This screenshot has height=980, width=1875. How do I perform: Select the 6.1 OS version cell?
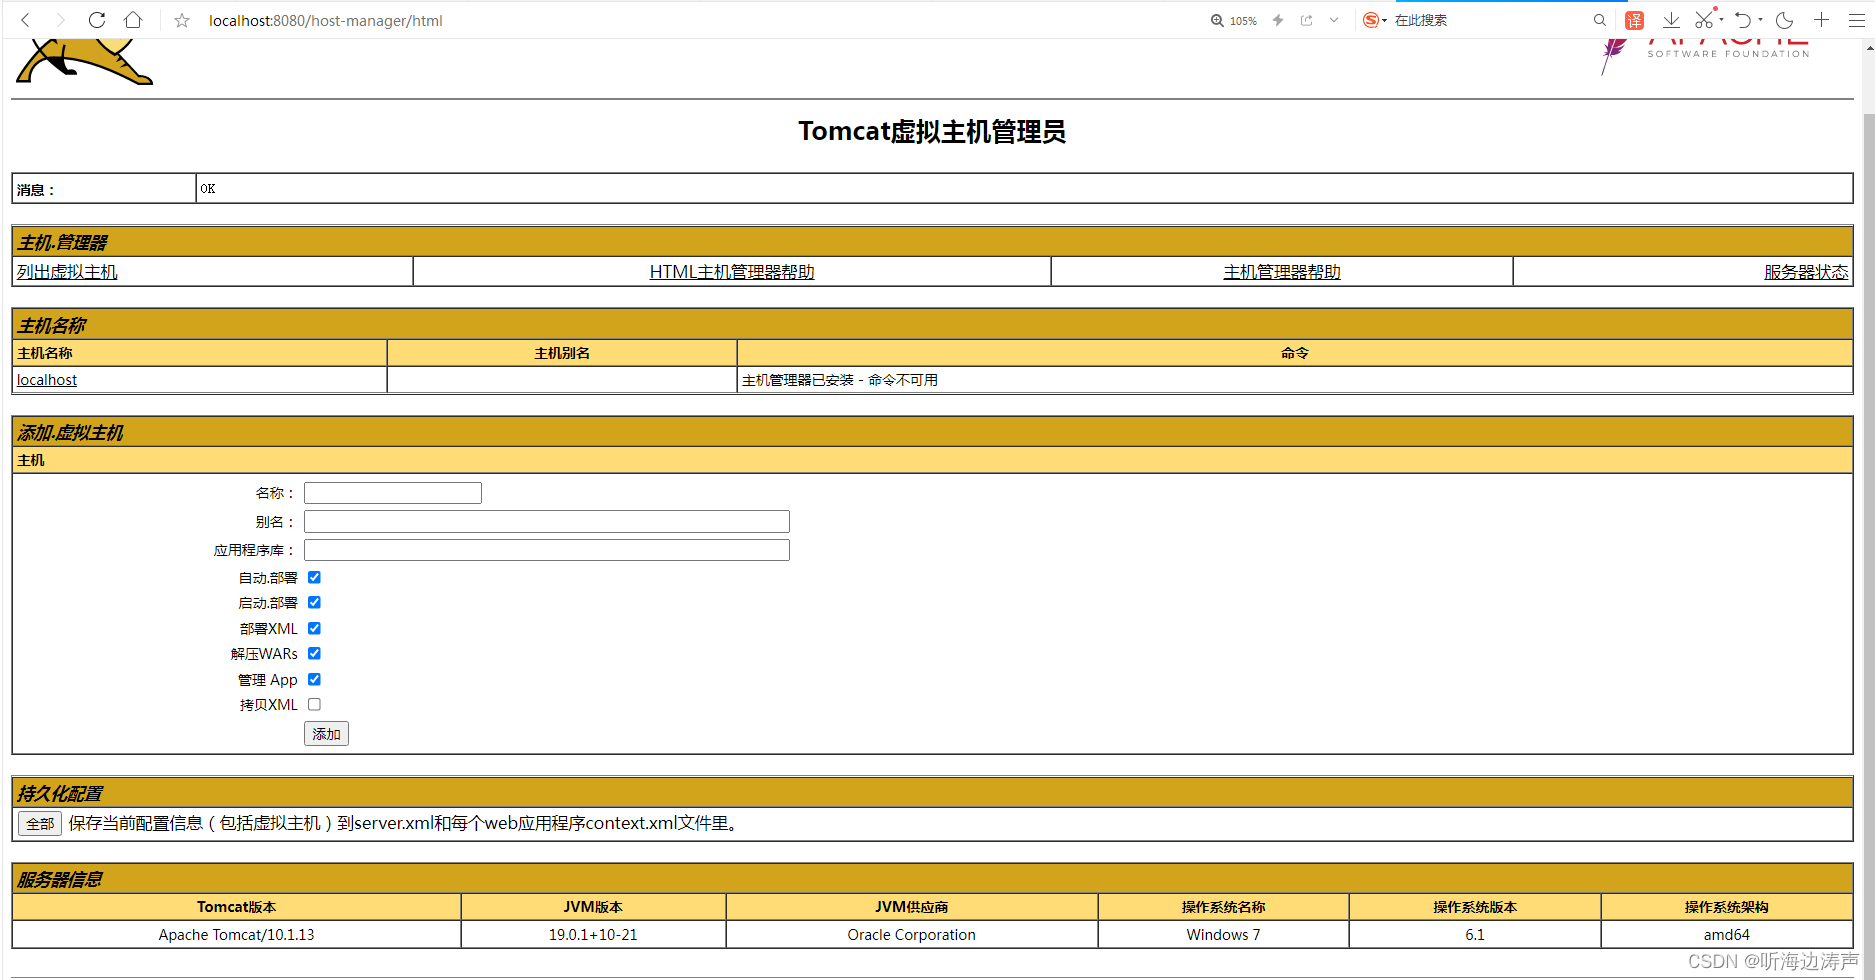tap(1475, 935)
